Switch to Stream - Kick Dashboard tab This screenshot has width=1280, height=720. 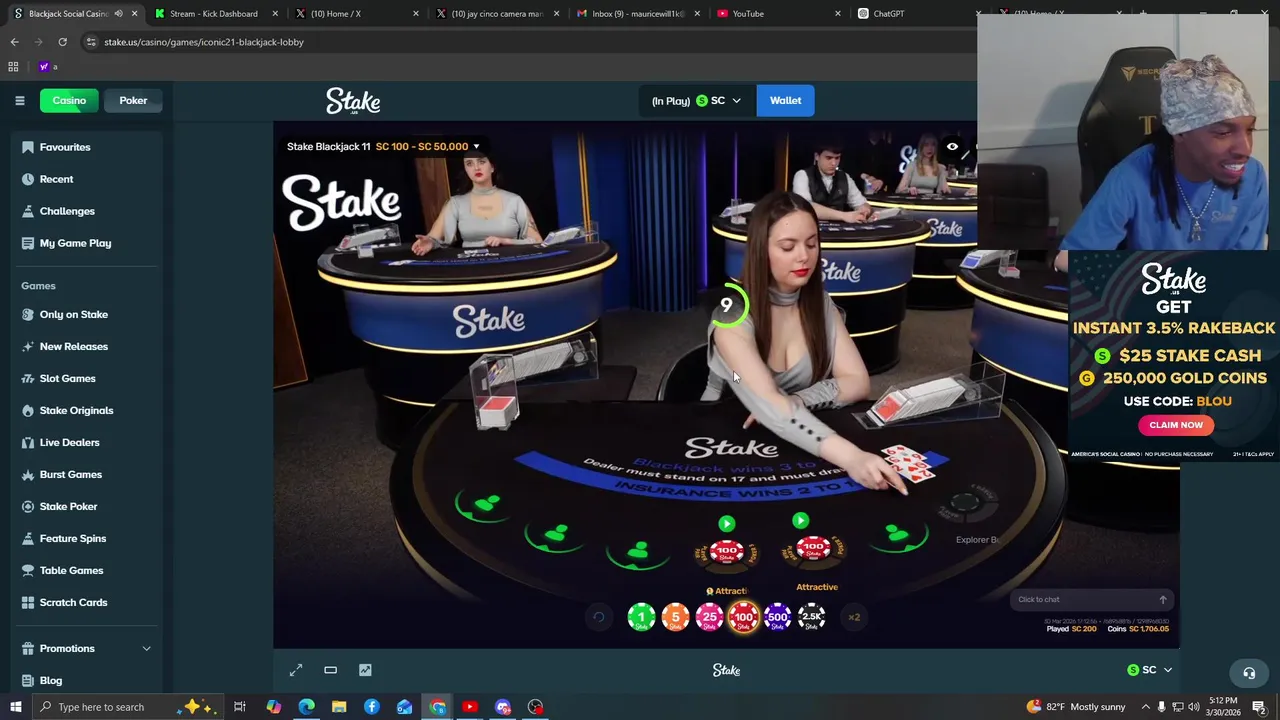pyautogui.click(x=213, y=14)
